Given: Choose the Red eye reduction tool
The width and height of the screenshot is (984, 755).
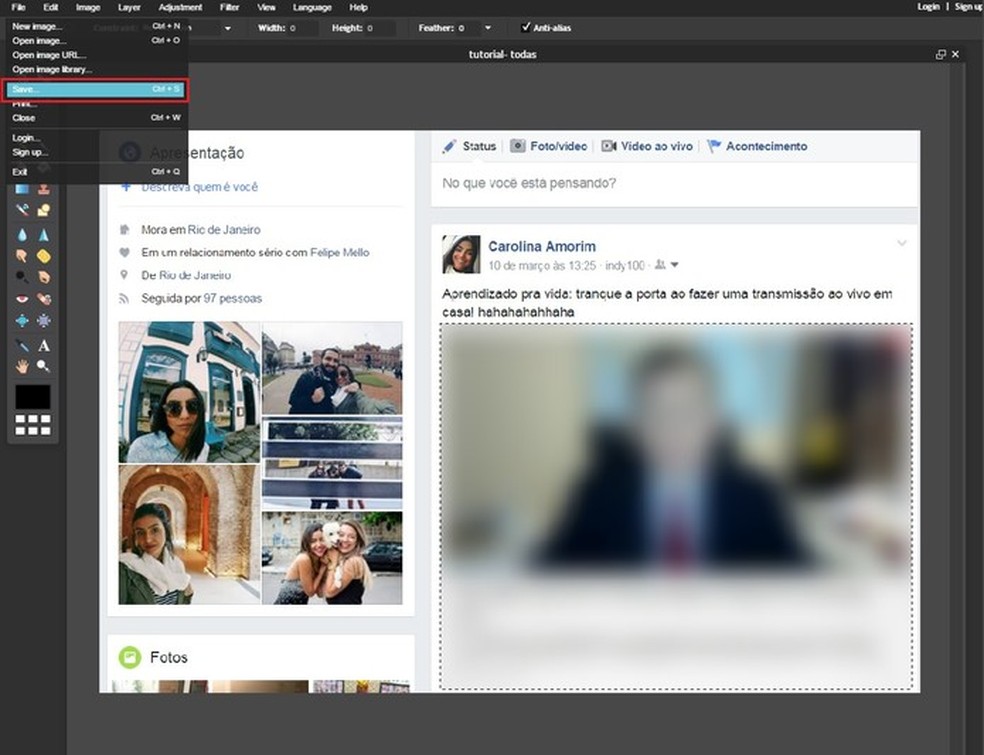Looking at the screenshot, I should [22, 299].
